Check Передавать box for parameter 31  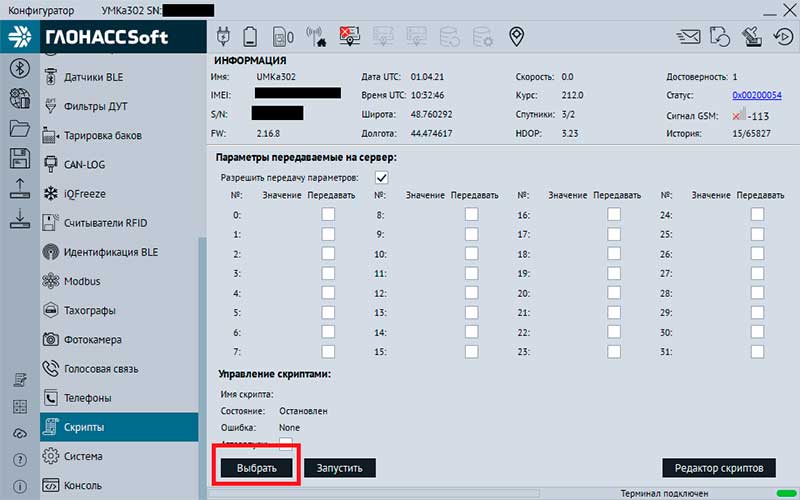(x=758, y=352)
